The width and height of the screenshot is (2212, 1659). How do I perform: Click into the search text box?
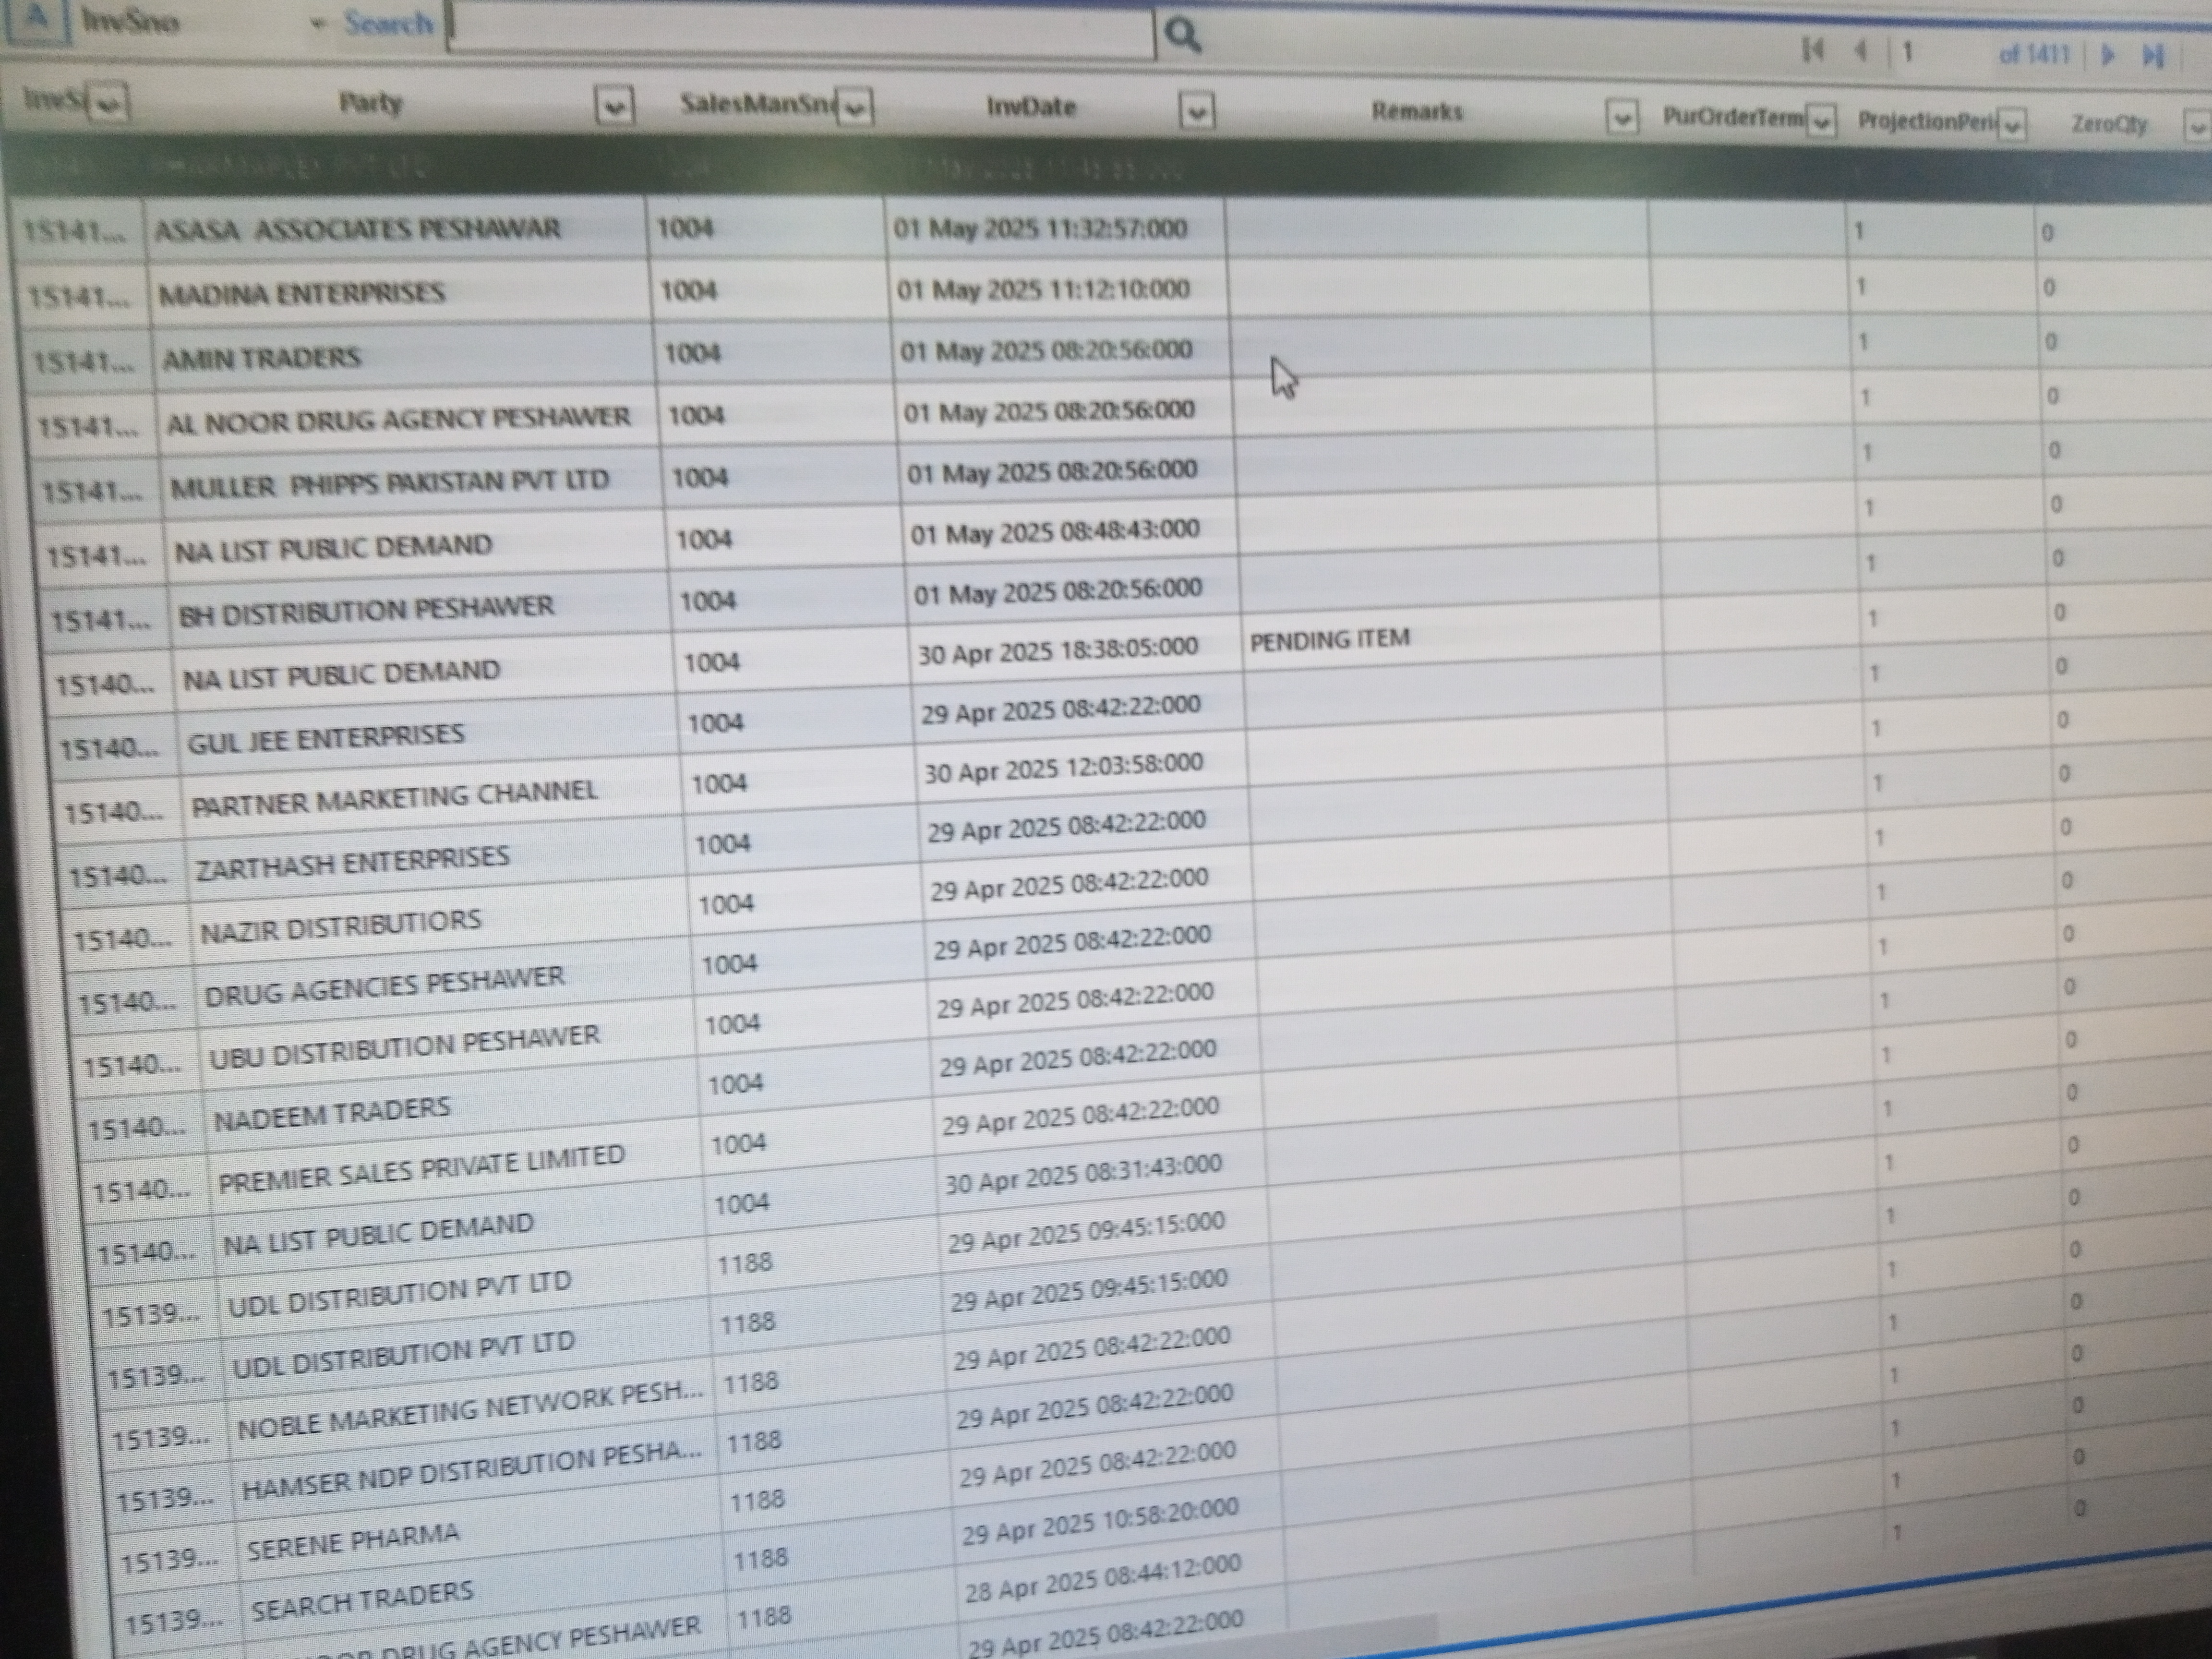point(800,30)
